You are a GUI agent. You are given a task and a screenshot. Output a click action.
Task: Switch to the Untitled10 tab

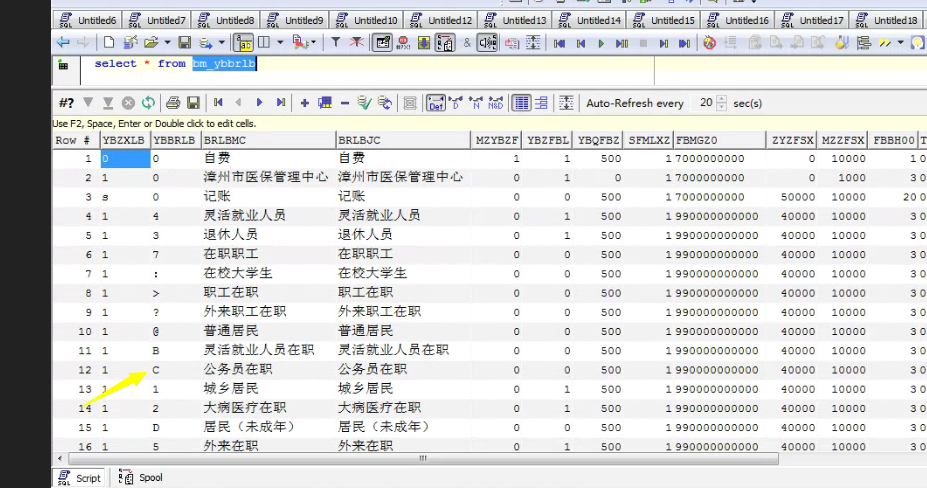pos(368,20)
